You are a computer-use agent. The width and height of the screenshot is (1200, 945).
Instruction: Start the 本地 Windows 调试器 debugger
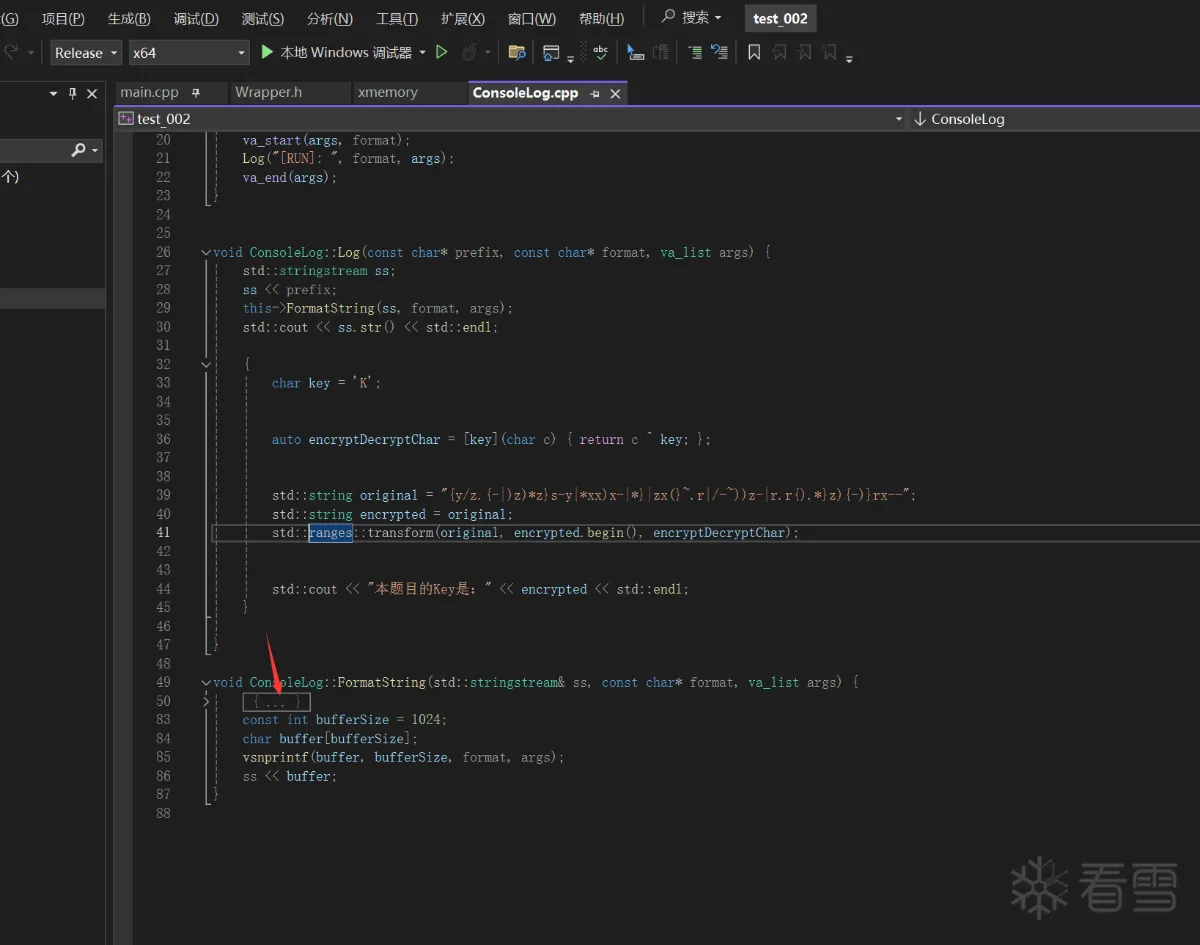(x=336, y=52)
